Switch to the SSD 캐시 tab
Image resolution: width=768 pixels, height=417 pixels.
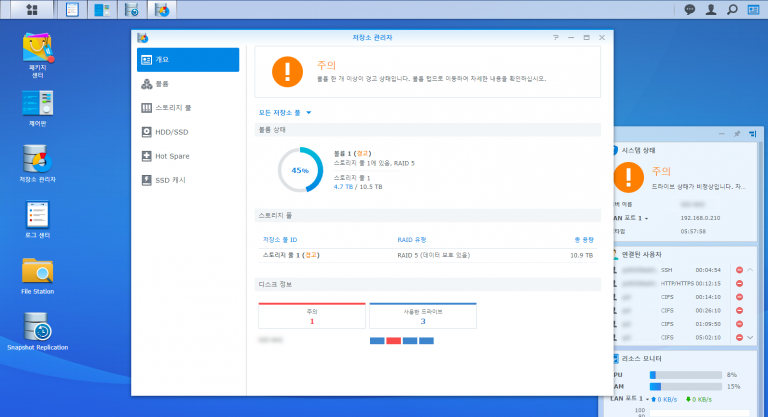coord(188,180)
